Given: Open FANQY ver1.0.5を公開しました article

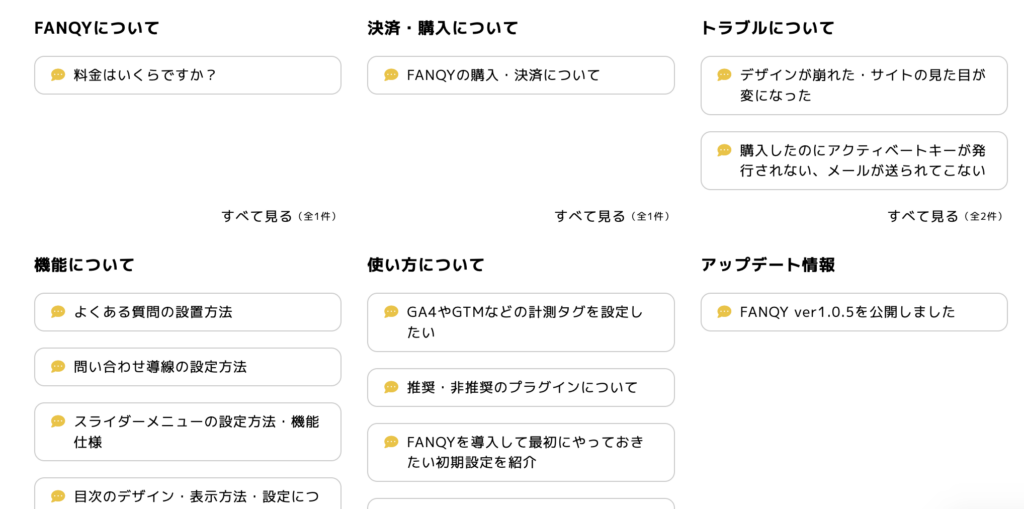Looking at the screenshot, I should [847, 312].
